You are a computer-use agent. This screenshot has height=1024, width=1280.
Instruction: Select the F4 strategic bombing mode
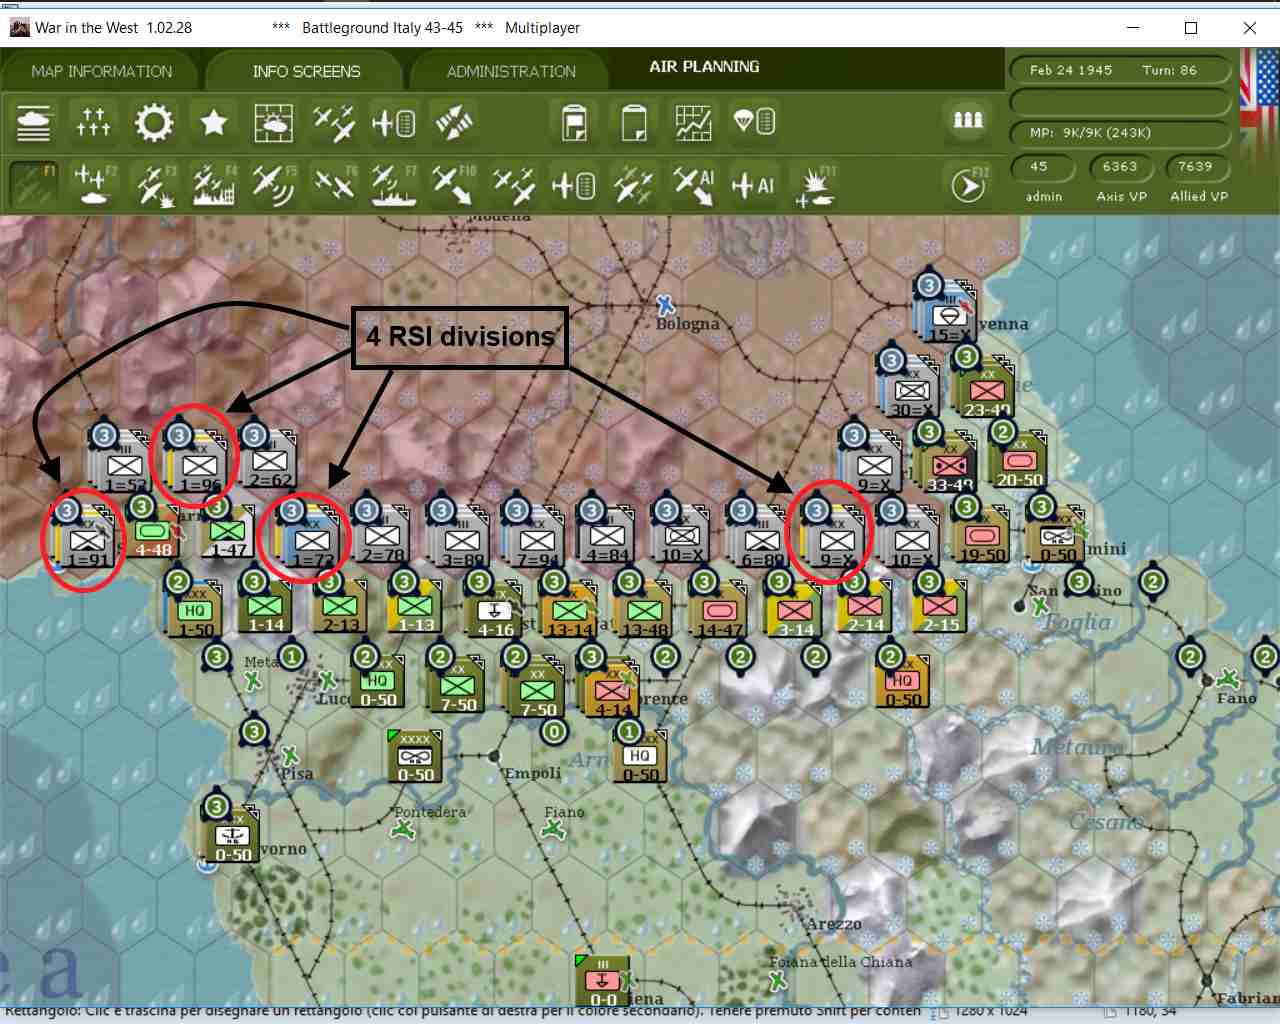tap(213, 185)
